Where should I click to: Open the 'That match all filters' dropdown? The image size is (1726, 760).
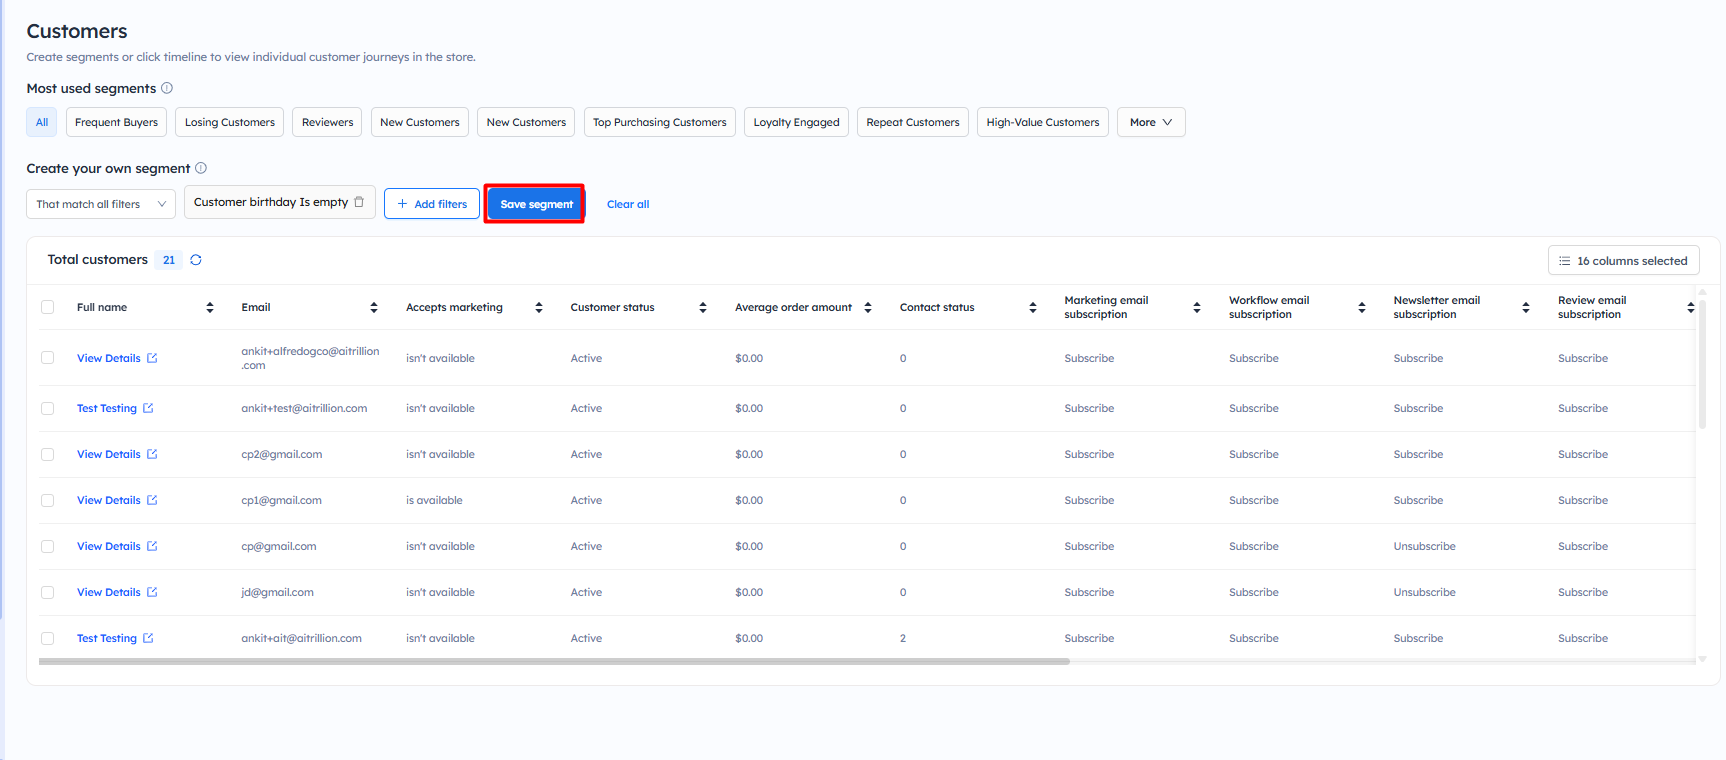pos(101,204)
